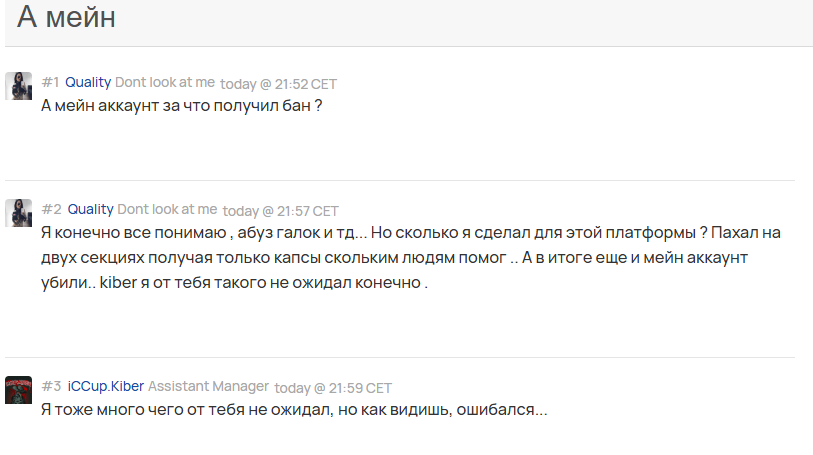The height and width of the screenshot is (455, 813).
Task: Click timestamp 'today @ 21:59 CET'
Action: pyautogui.click(x=333, y=388)
